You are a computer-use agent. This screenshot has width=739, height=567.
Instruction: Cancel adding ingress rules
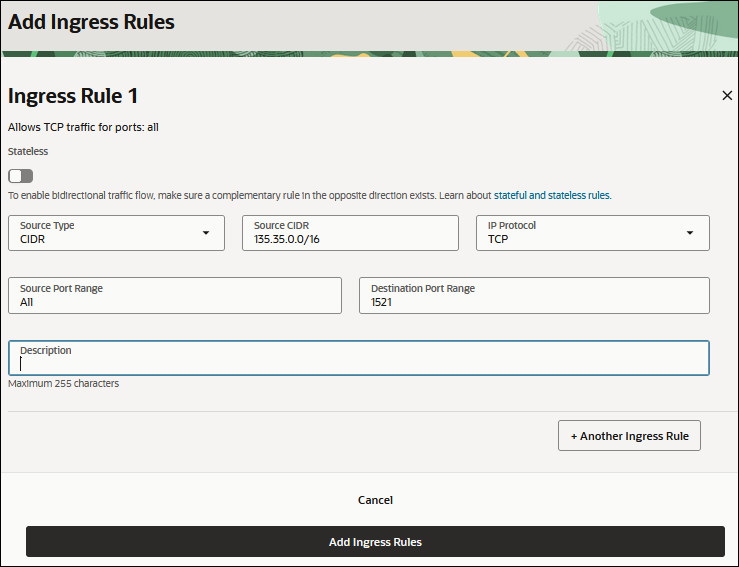[x=375, y=500]
